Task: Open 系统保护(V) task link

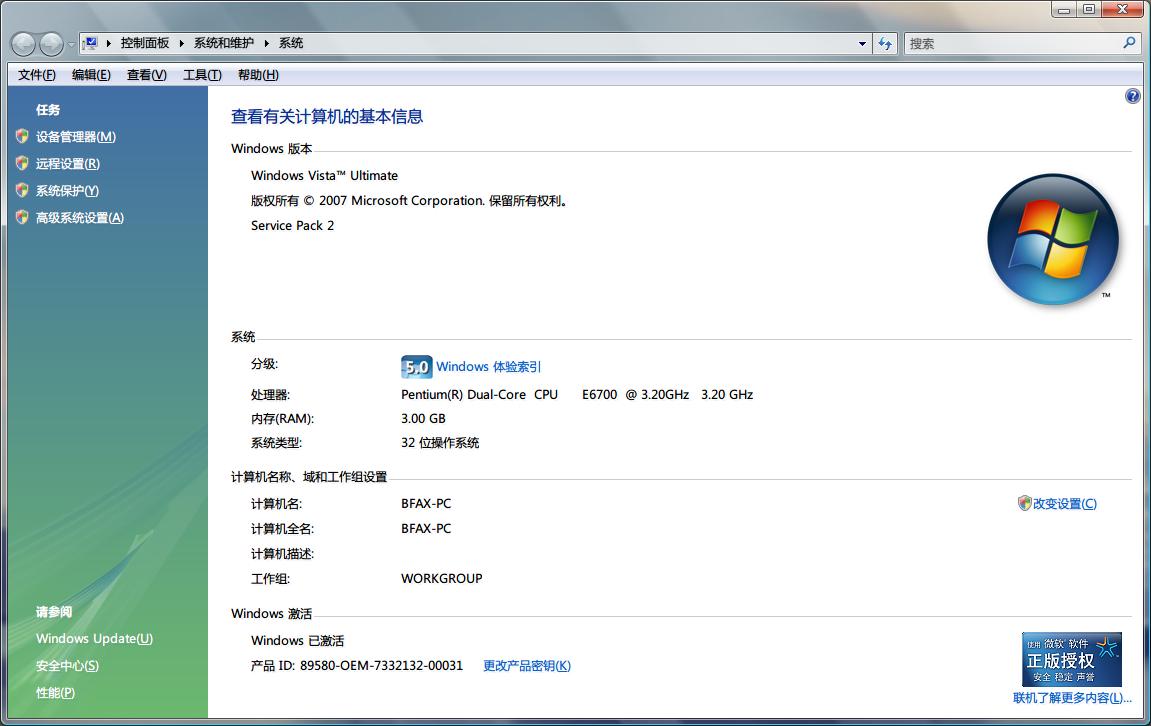Action: click(67, 191)
